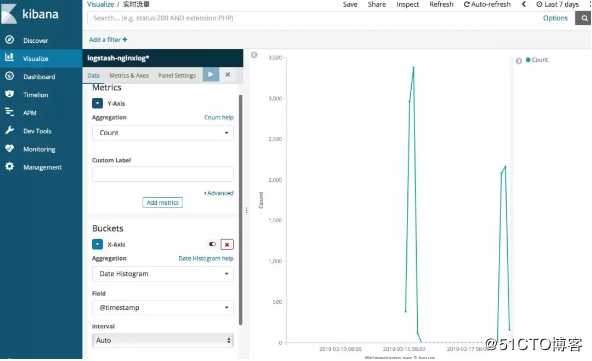
Task: Open the Auto interval selector
Action: [163, 340]
